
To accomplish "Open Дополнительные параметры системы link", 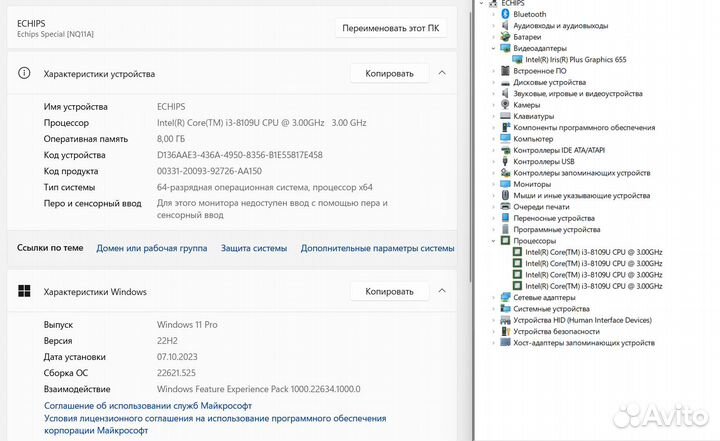I will (377, 248).
